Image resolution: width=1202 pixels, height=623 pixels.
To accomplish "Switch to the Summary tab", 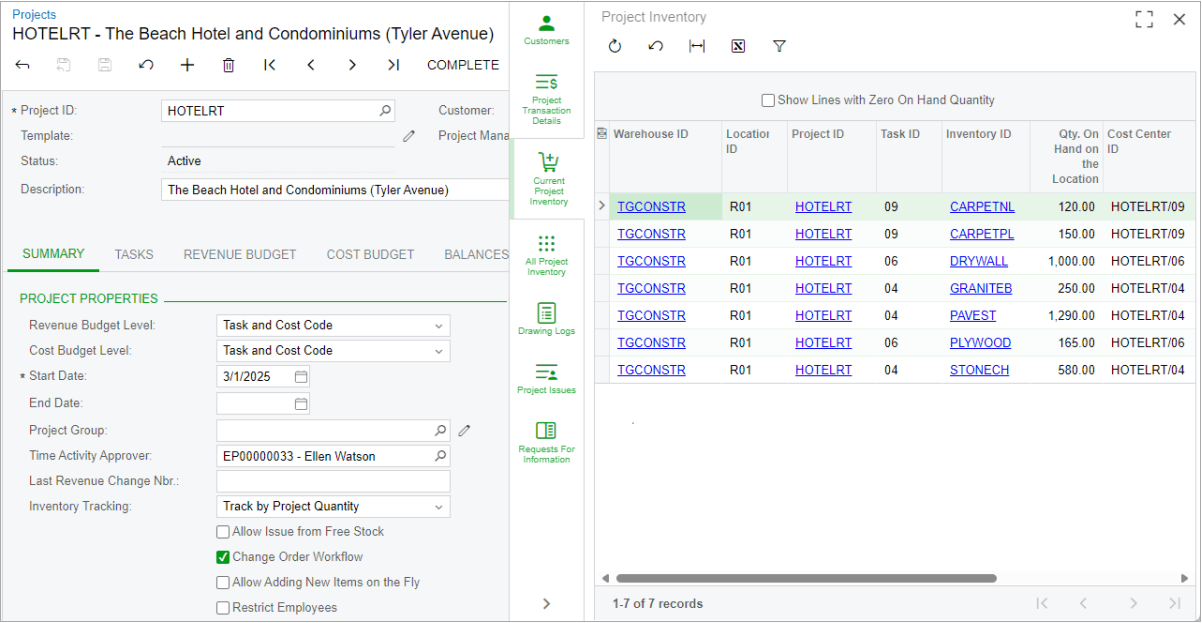I will tap(53, 254).
